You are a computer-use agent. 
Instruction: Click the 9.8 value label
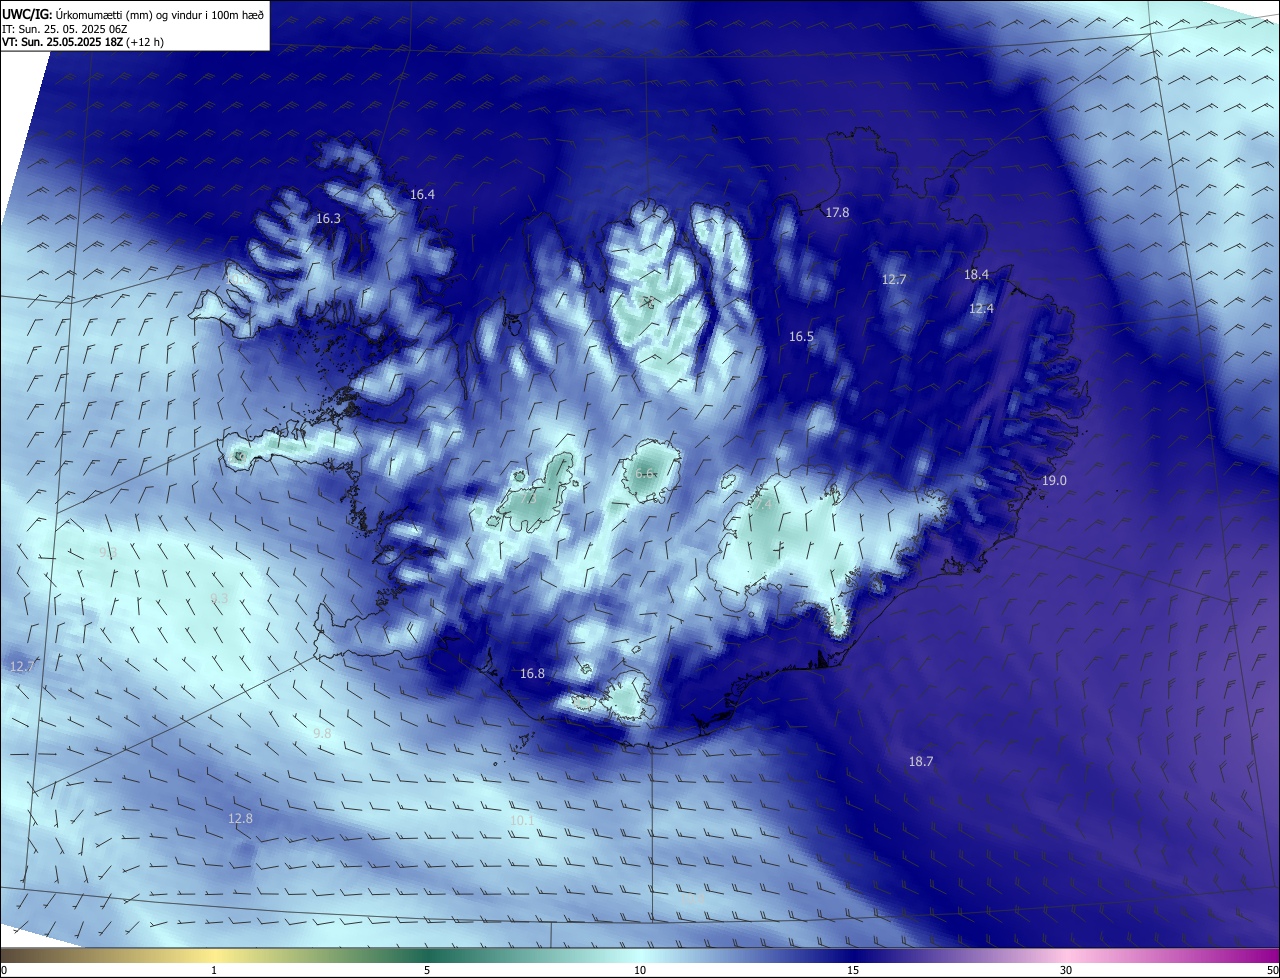322,734
